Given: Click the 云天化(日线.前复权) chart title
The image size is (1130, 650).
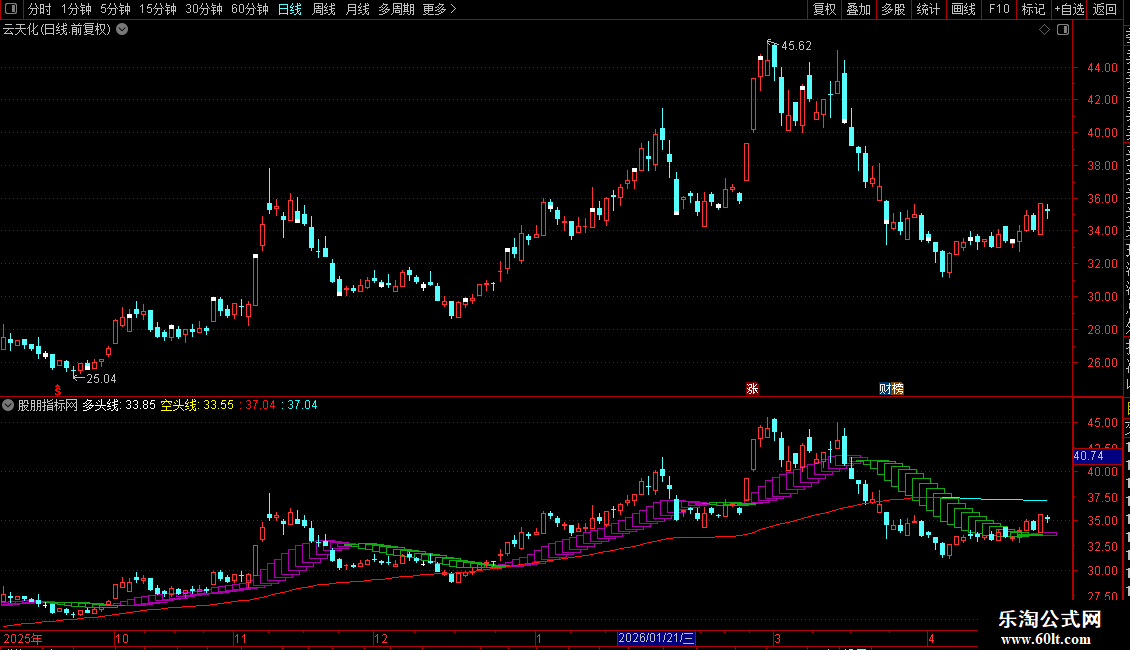Looking at the screenshot, I should pyautogui.click(x=57, y=30).
